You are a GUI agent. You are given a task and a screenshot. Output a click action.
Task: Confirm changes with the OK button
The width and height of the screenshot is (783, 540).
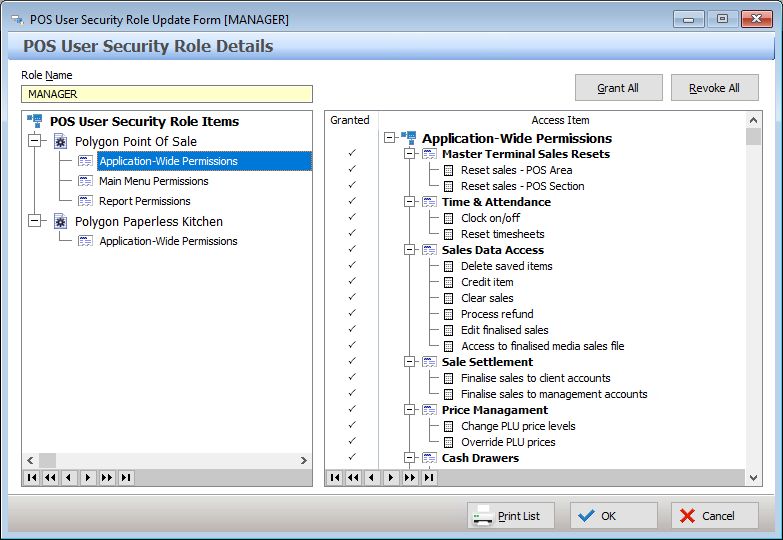point(614,516)
